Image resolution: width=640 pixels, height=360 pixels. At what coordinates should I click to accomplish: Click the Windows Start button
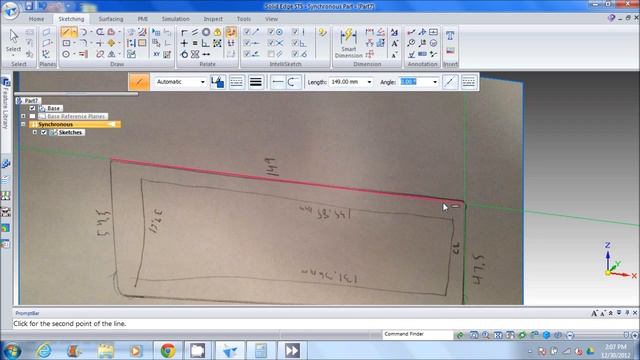pos(12,351)
